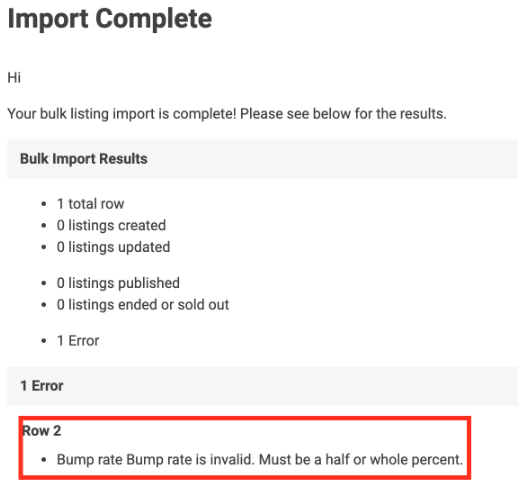524x487 pixels.
Task: Click the 1 Error section header
Action: click(x=262, y=386)
